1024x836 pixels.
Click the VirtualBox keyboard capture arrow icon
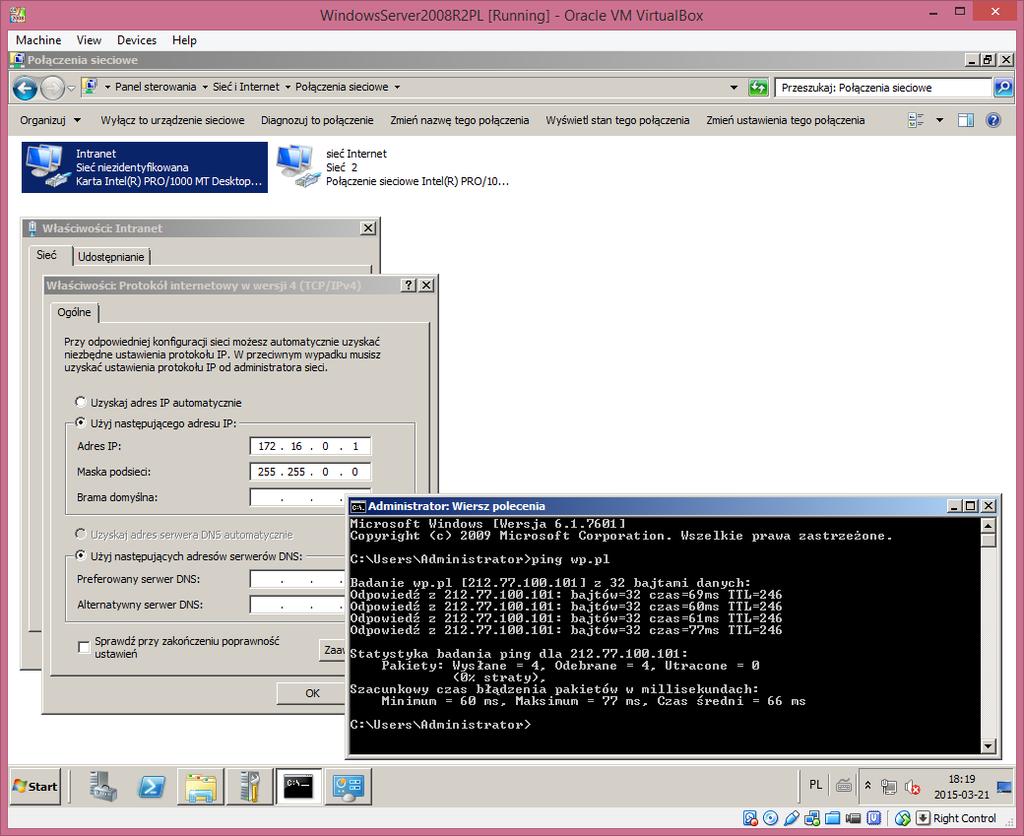(x=923, y=818)
